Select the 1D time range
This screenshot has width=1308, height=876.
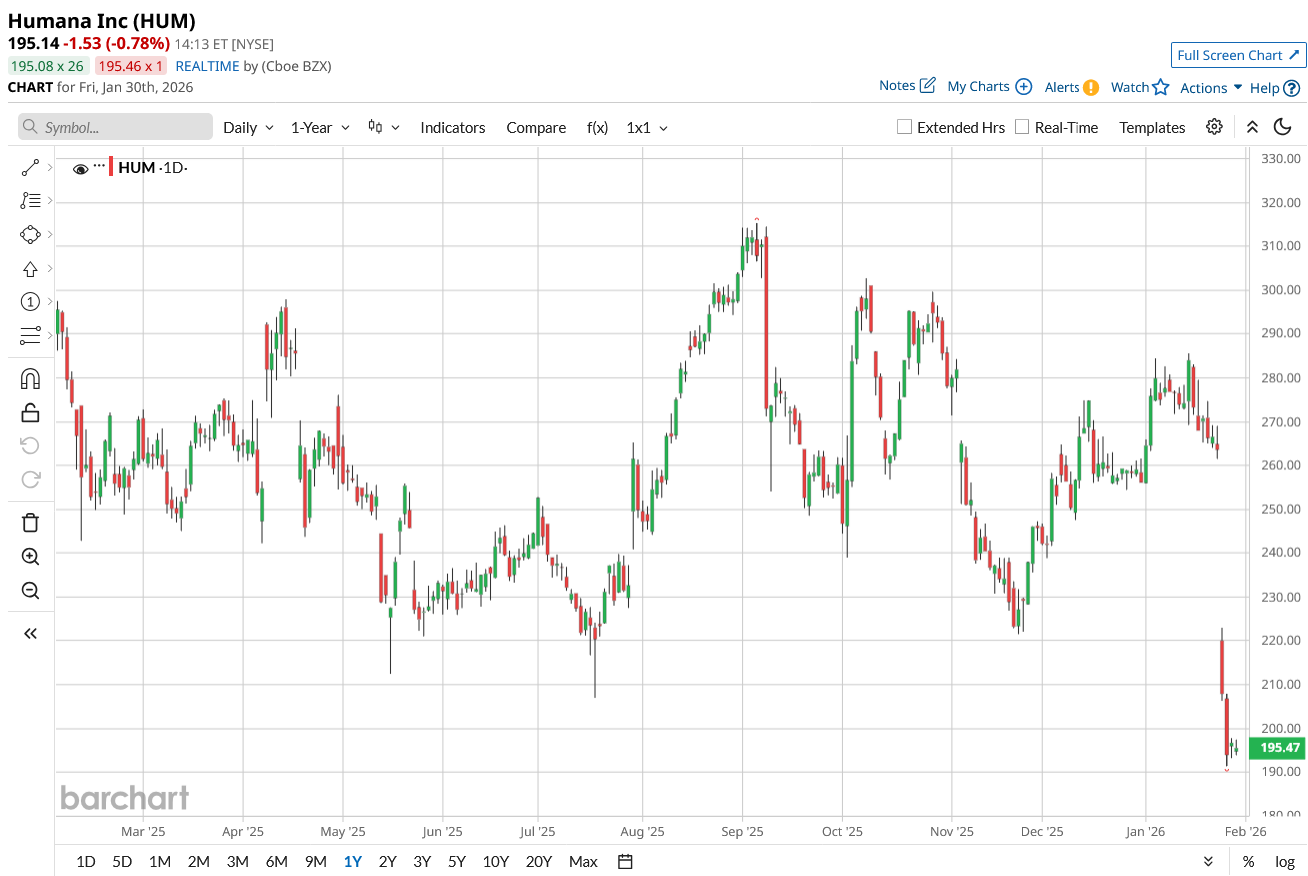(86, 861)
